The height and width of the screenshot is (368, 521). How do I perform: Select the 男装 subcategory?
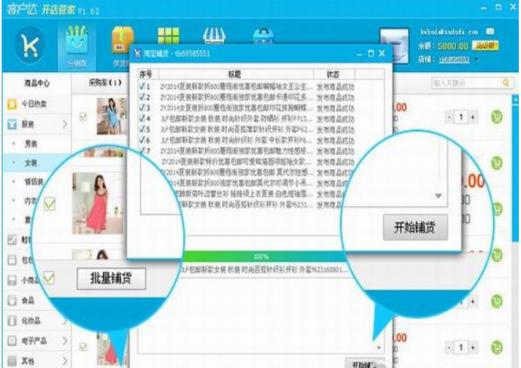[31, 144]
